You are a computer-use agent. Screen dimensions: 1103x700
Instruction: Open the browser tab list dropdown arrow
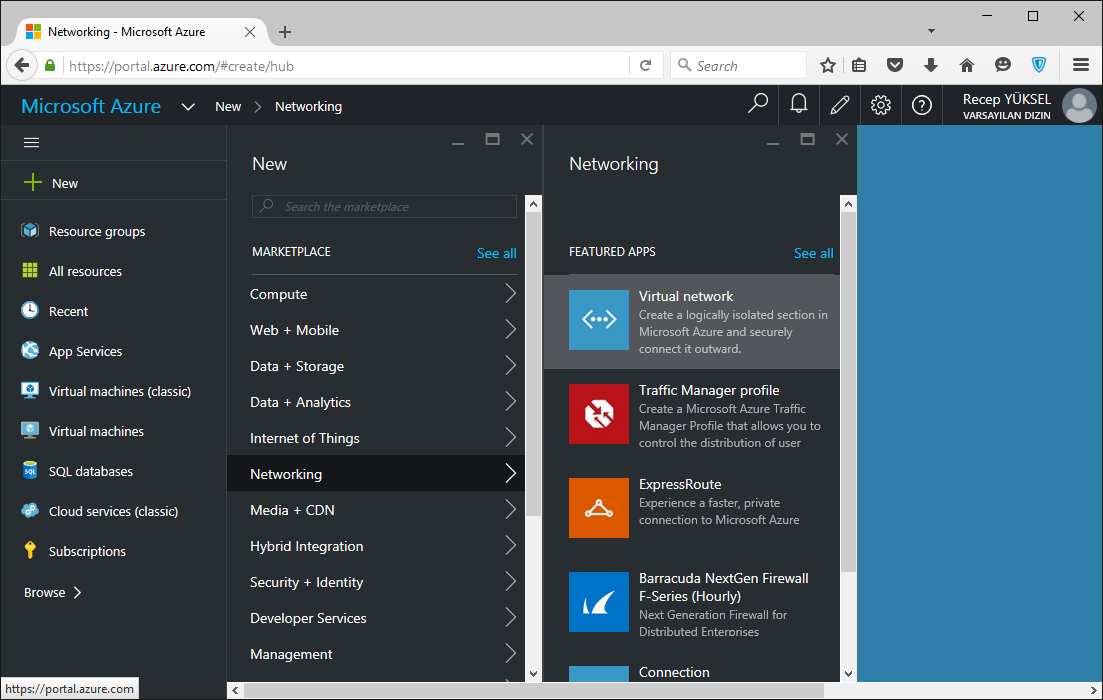click(931, 31)
